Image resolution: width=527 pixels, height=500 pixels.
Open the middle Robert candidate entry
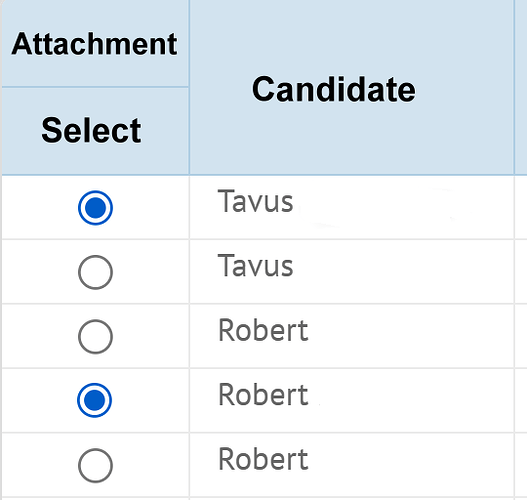pos(263,394)
